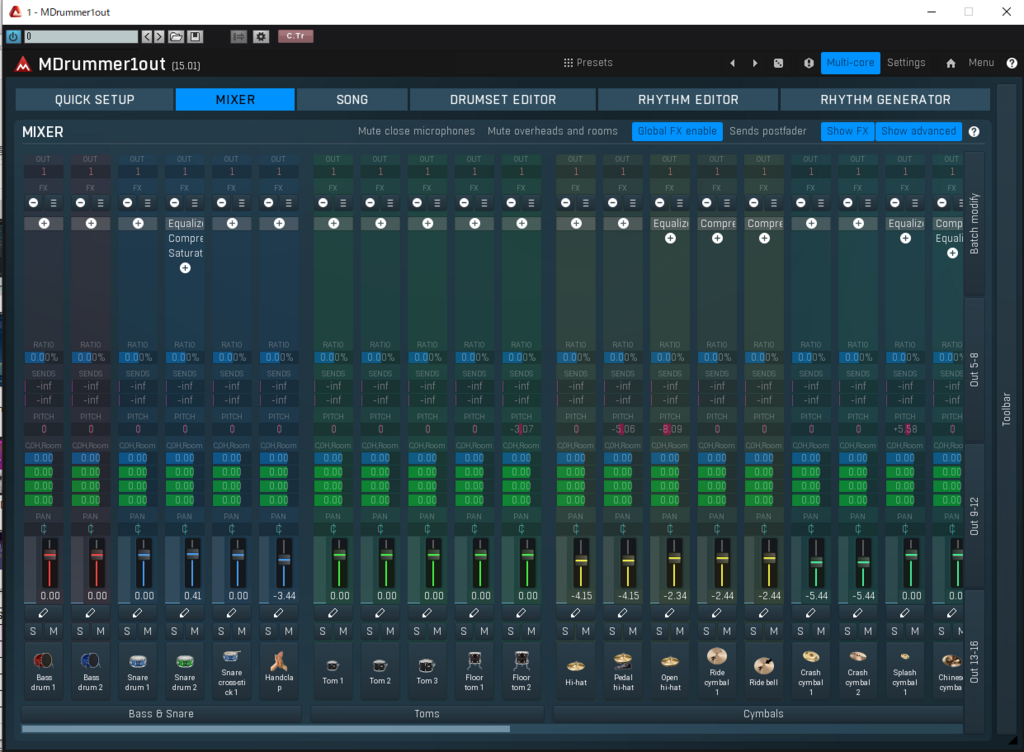Image resolution: width=1024 pixels, height=752 pixels.
Task: Open the FX list menu on Bass drum 2
Action: tap(101, 203)
